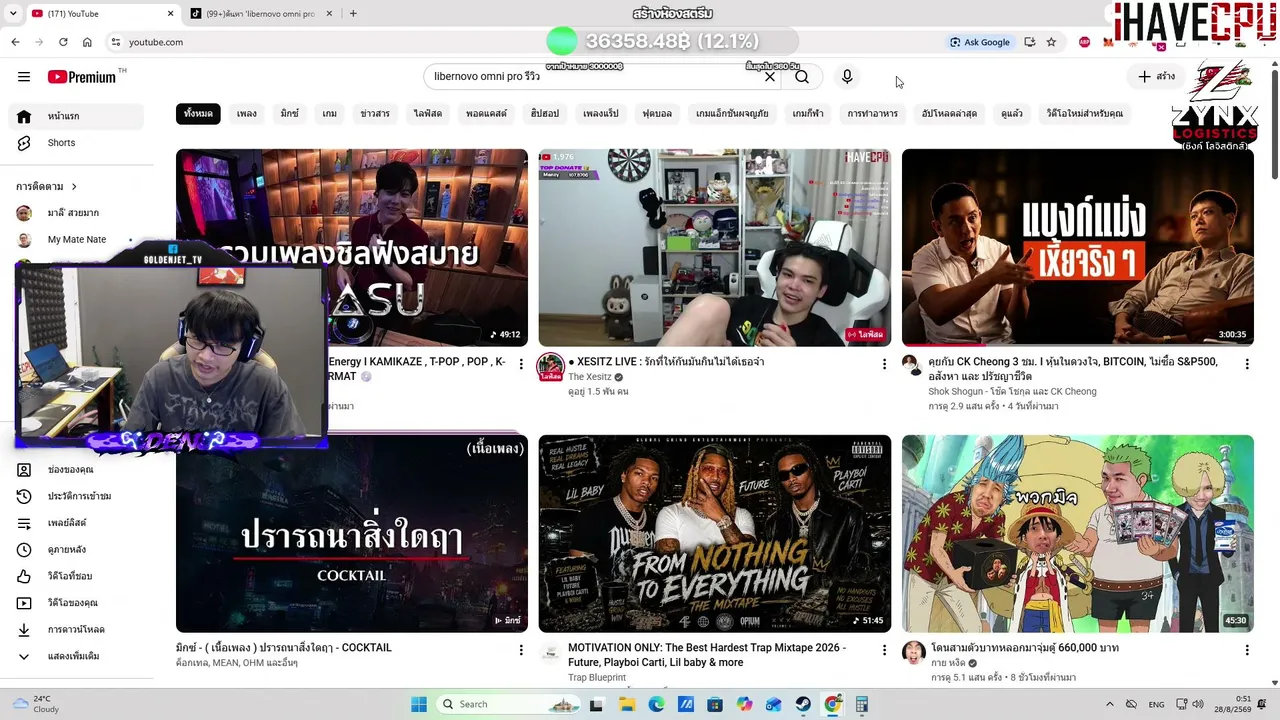Start voice search with the microphone
Screen dimensions: 1280x720
pos(847,77)
